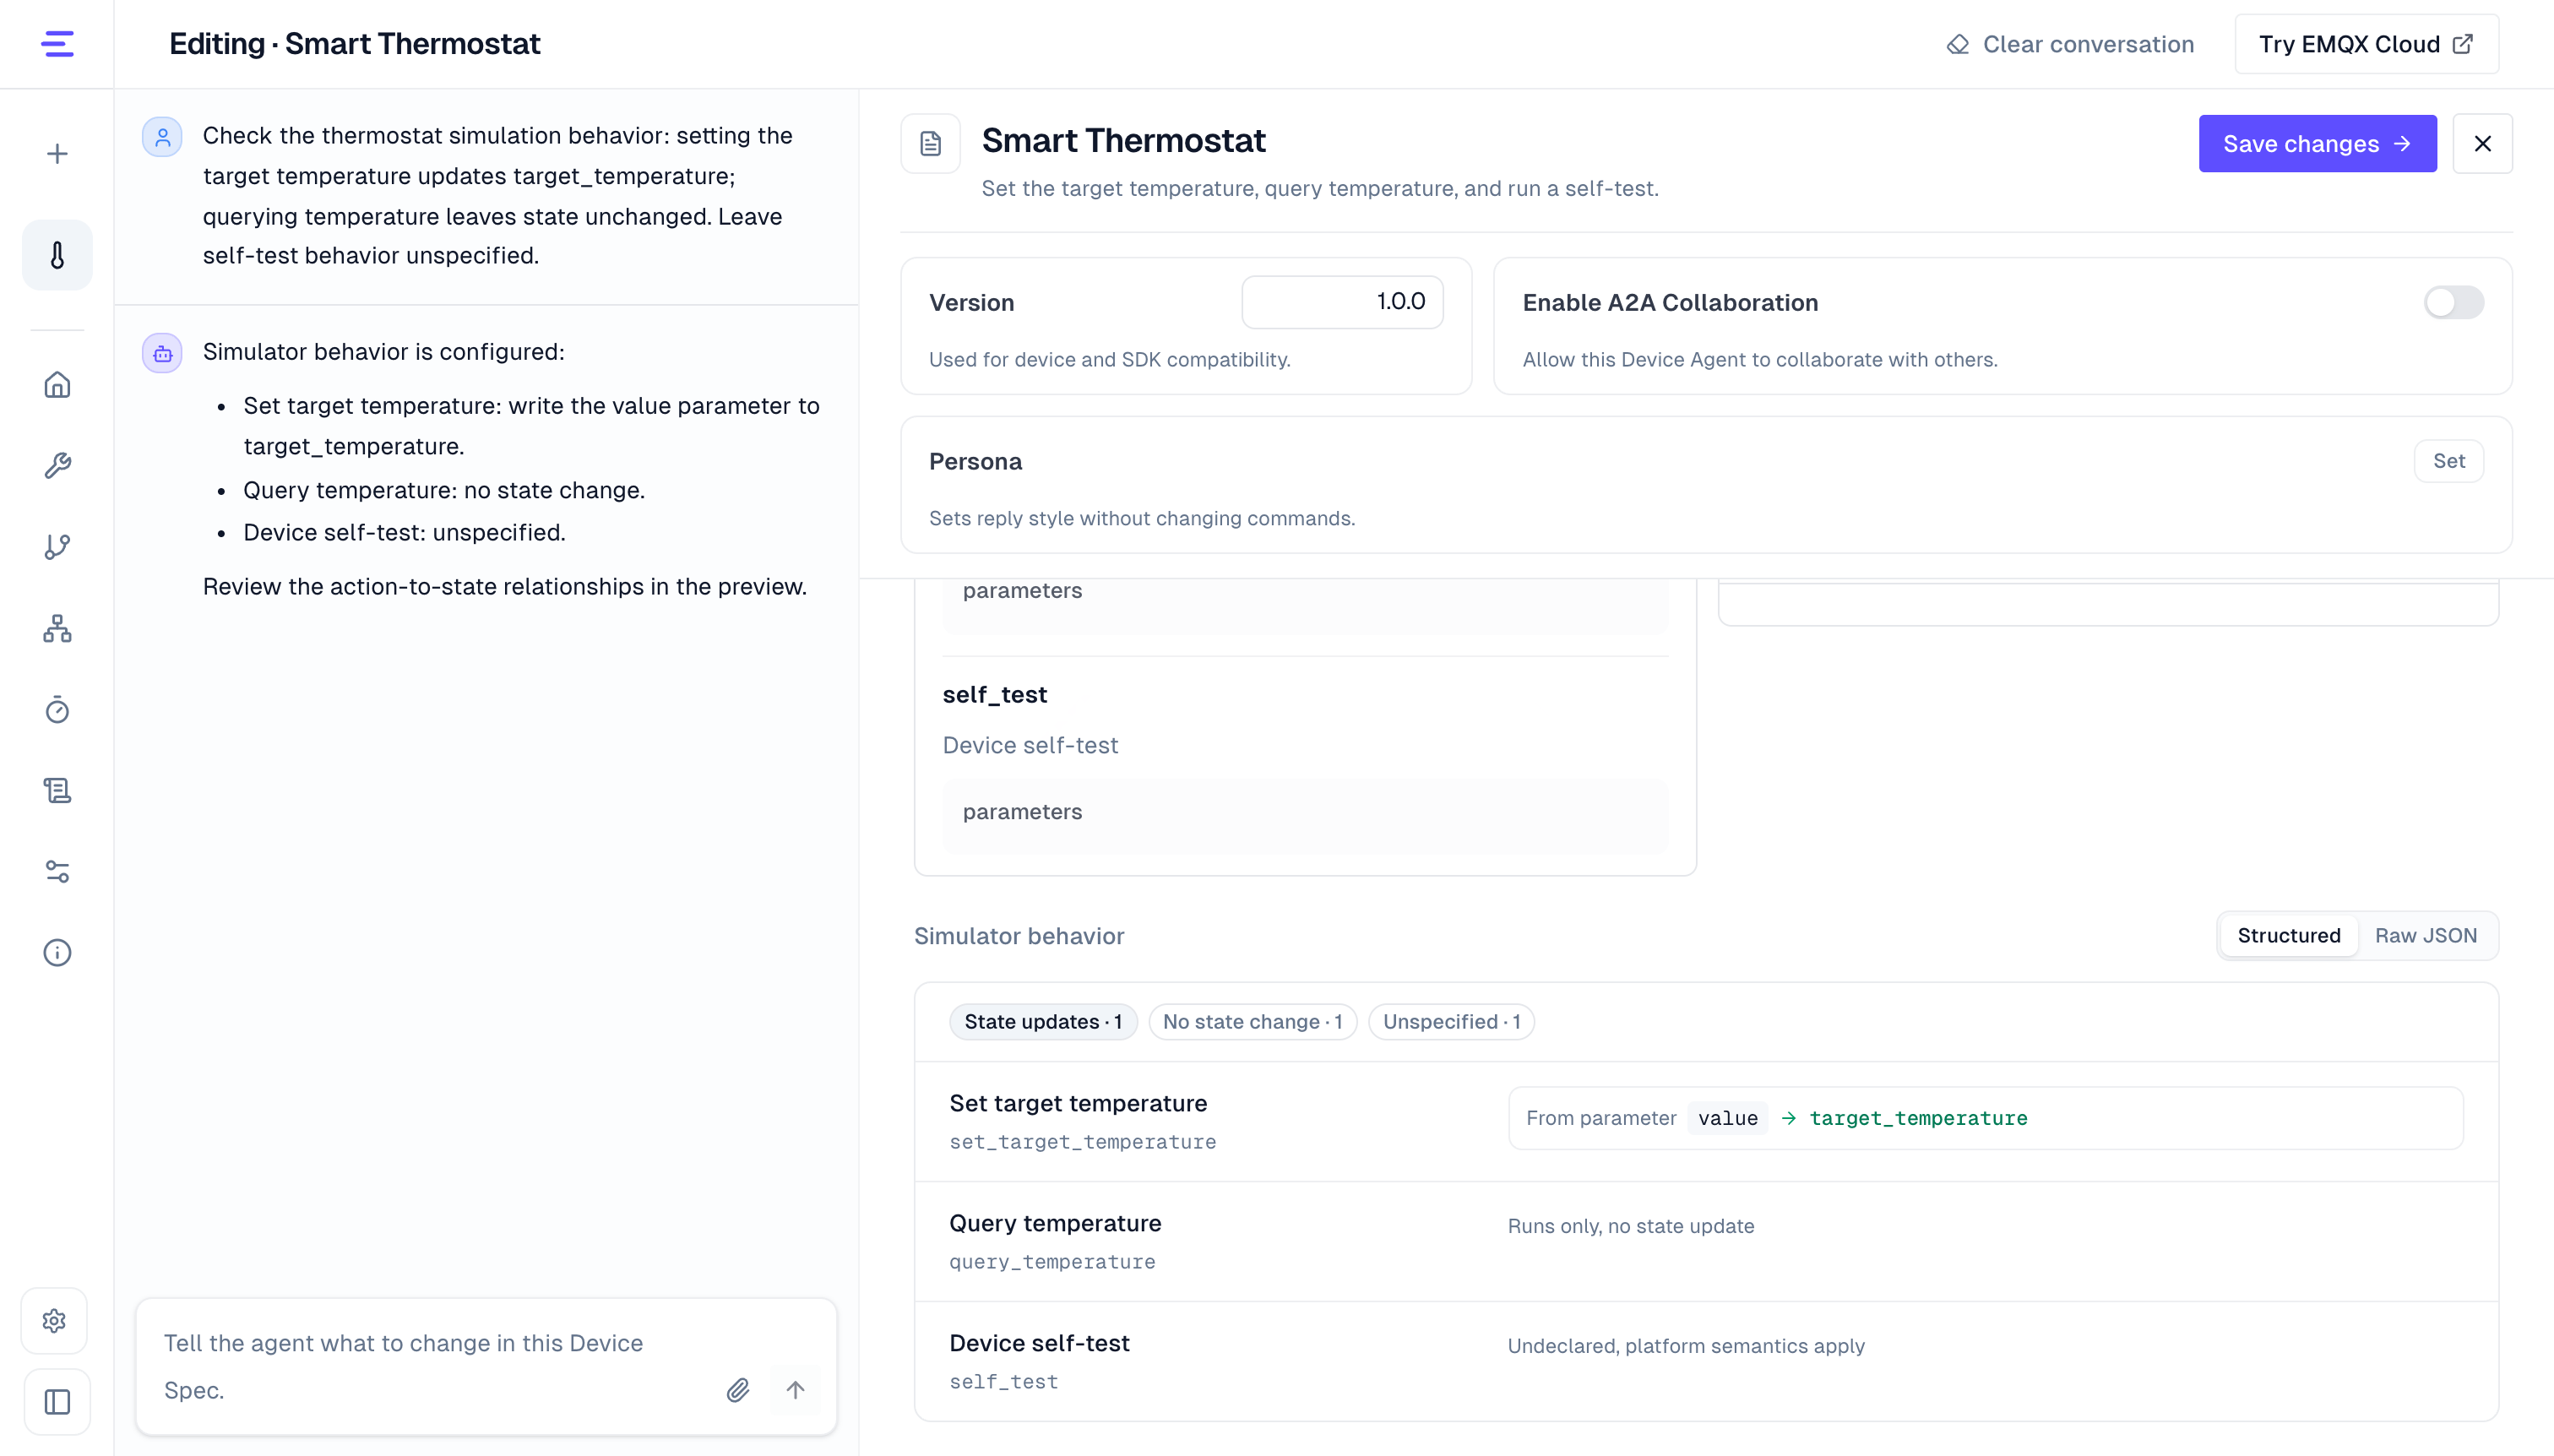The height and width of the screenshot is (1456, 2554).
Task: Open the network hierarchy icon
Action: [x=57, y=628]
